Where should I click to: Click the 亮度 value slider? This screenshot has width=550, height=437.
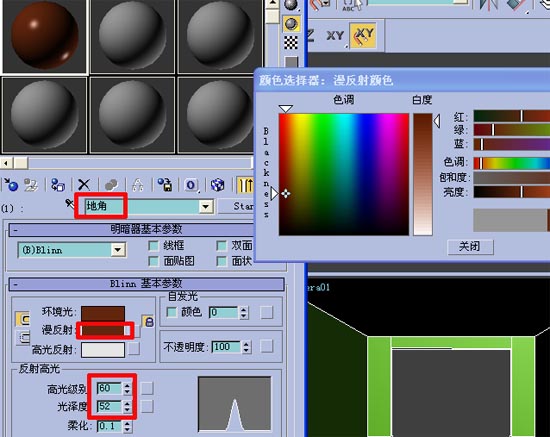tap(512, 192)
